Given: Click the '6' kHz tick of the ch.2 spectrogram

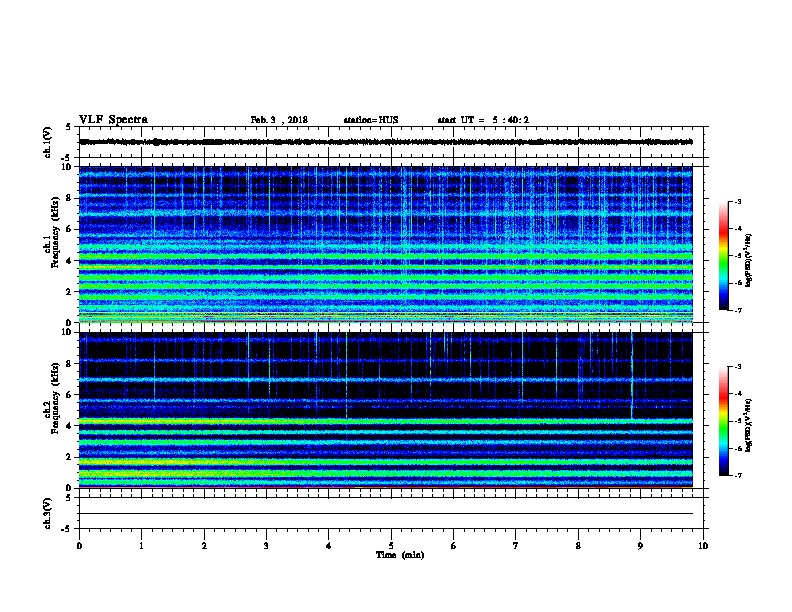Looking at the screenshot, I should (x=70, y=395).
